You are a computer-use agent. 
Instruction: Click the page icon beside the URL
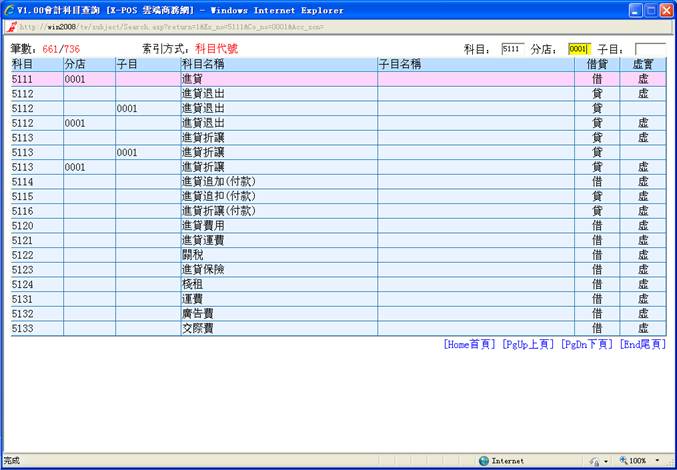(11, 27)
